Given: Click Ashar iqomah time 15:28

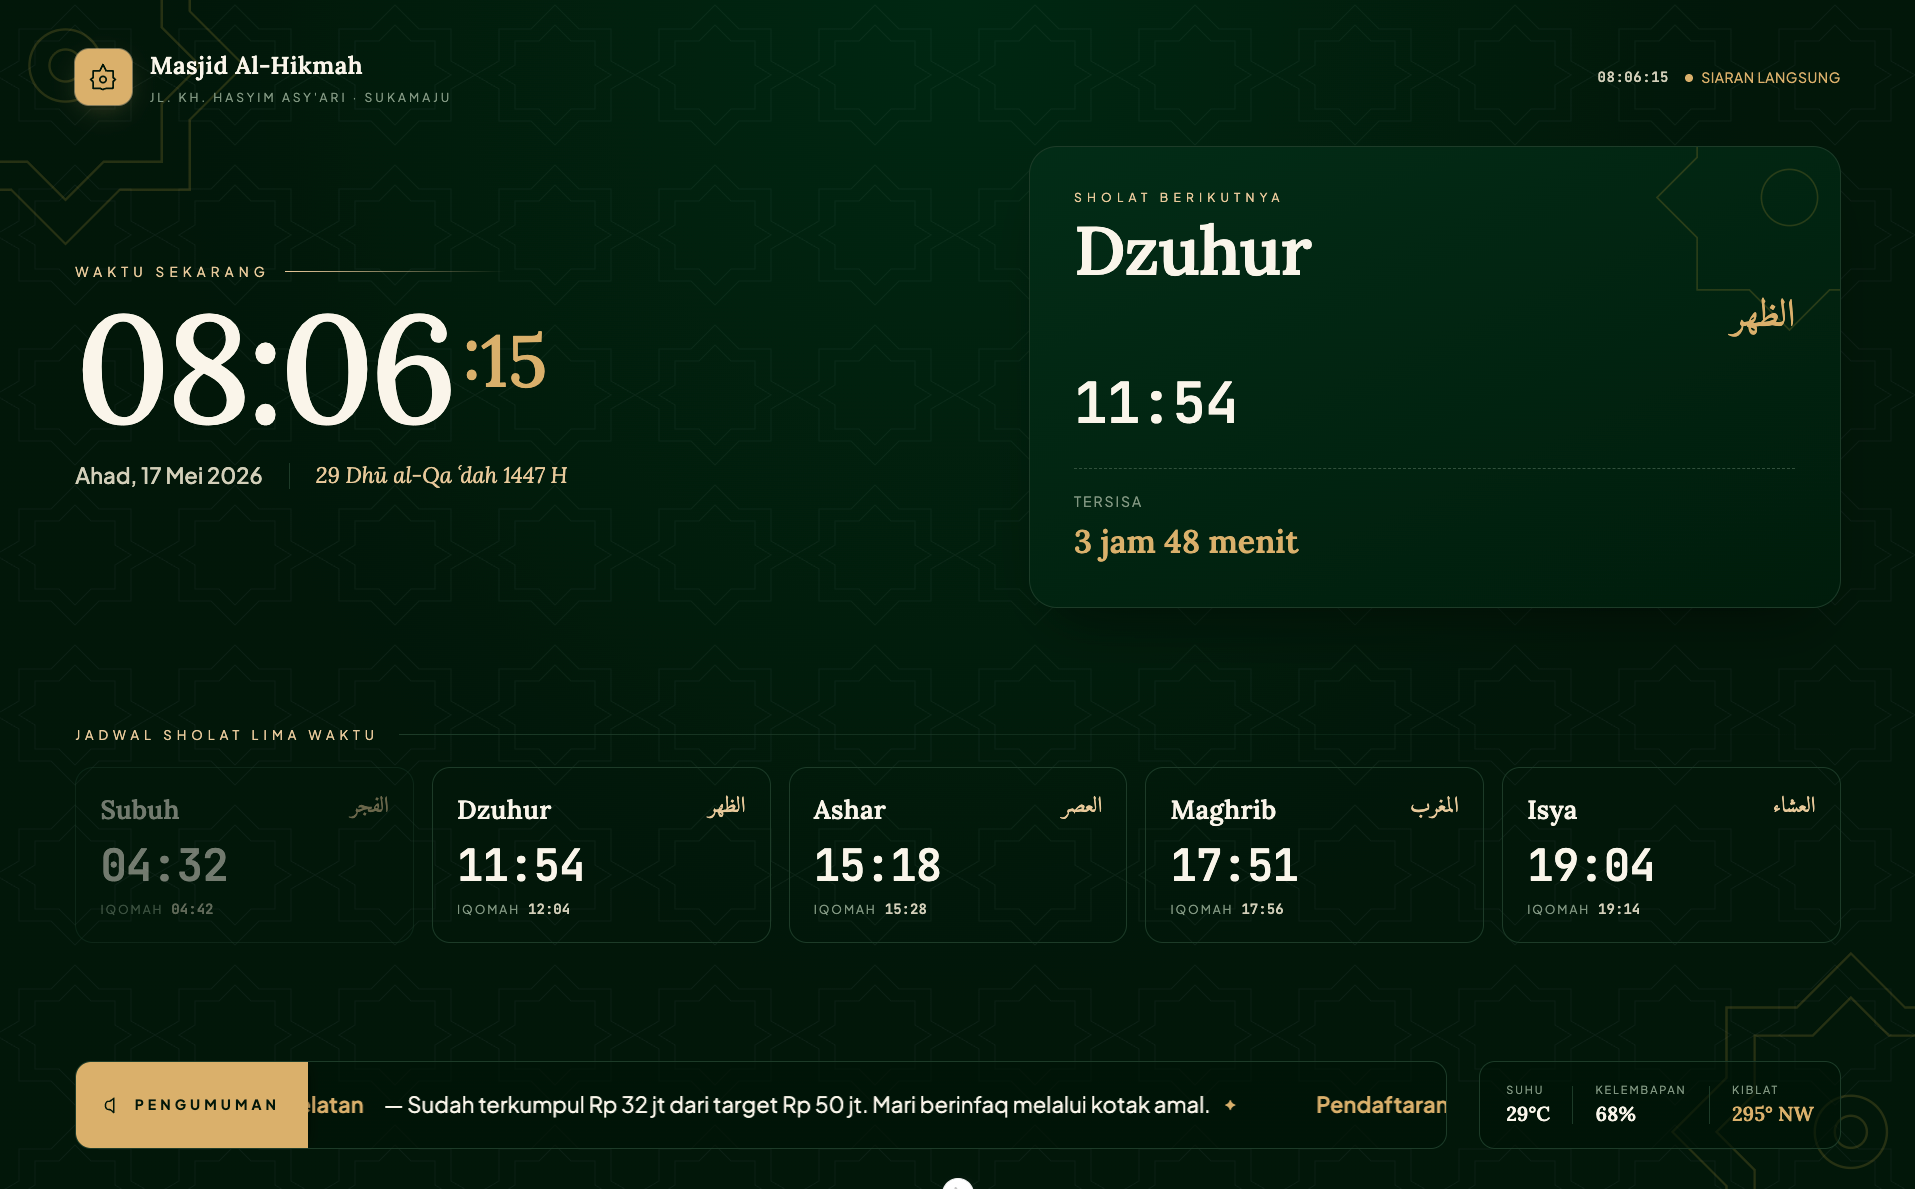Looking at the screenshot, I should pos(906,909).
